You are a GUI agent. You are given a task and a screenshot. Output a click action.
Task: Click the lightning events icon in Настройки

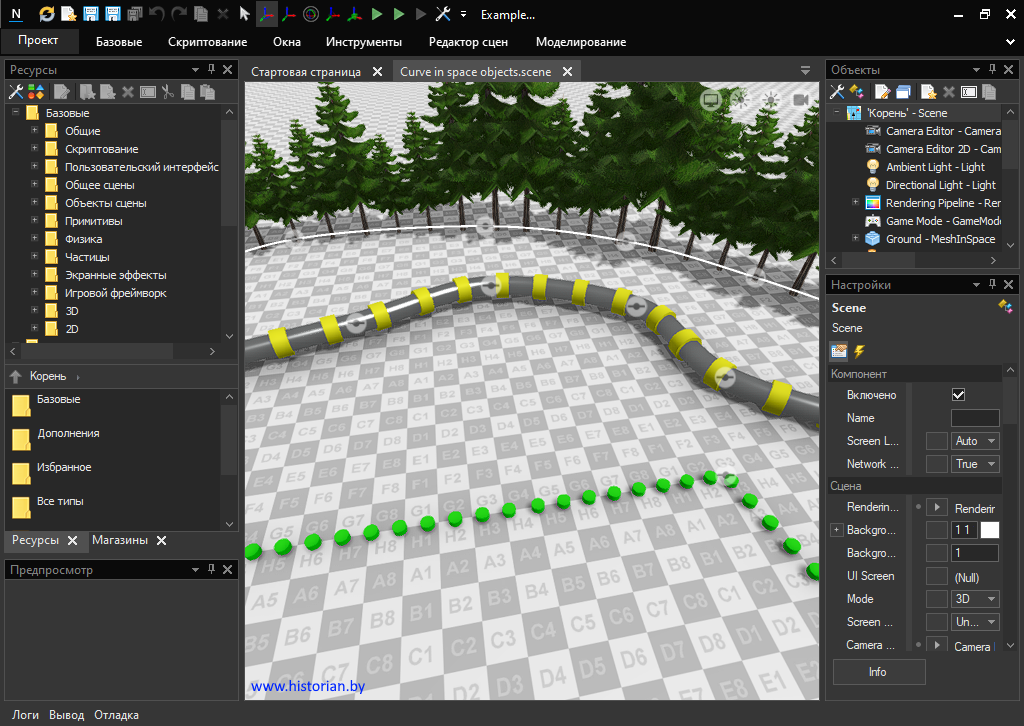(858, 351)
